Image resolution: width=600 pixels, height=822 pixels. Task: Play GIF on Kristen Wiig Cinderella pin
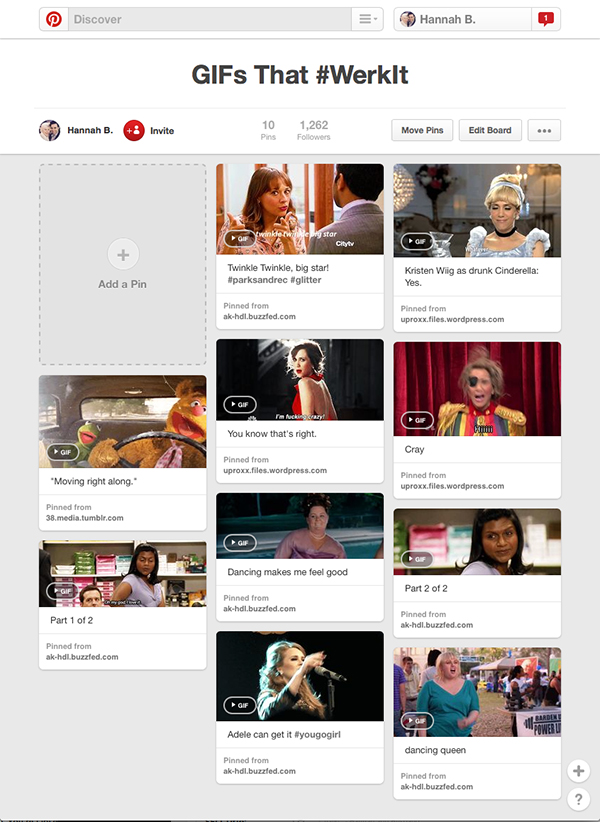[417, 242]
